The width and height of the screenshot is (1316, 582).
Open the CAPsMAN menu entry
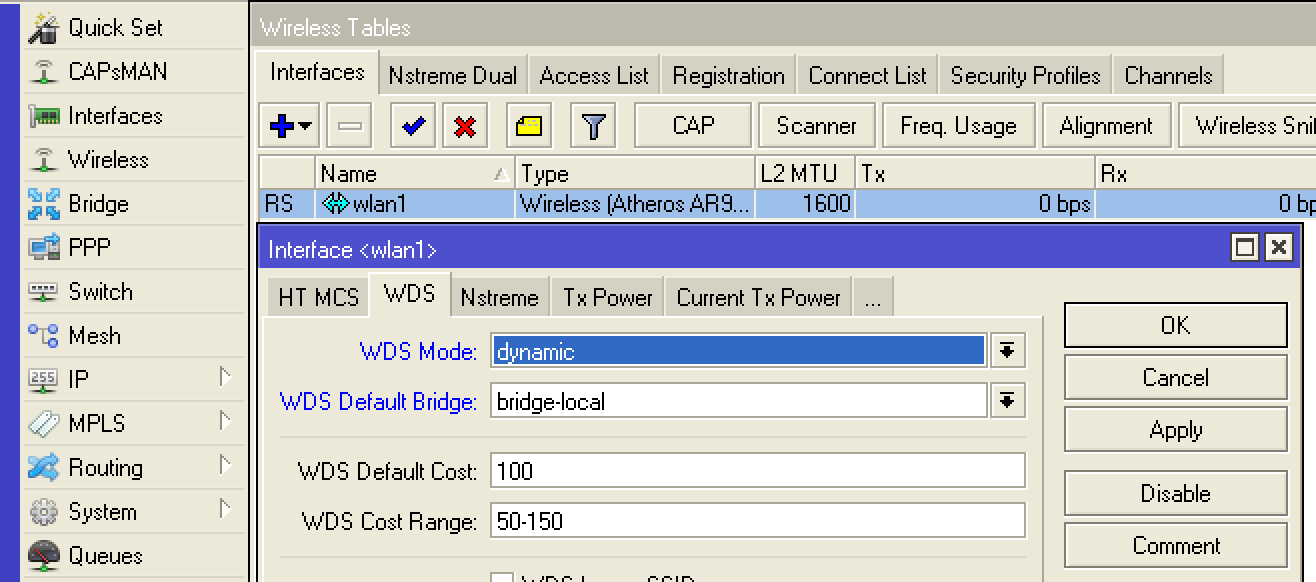pos(133,72)
